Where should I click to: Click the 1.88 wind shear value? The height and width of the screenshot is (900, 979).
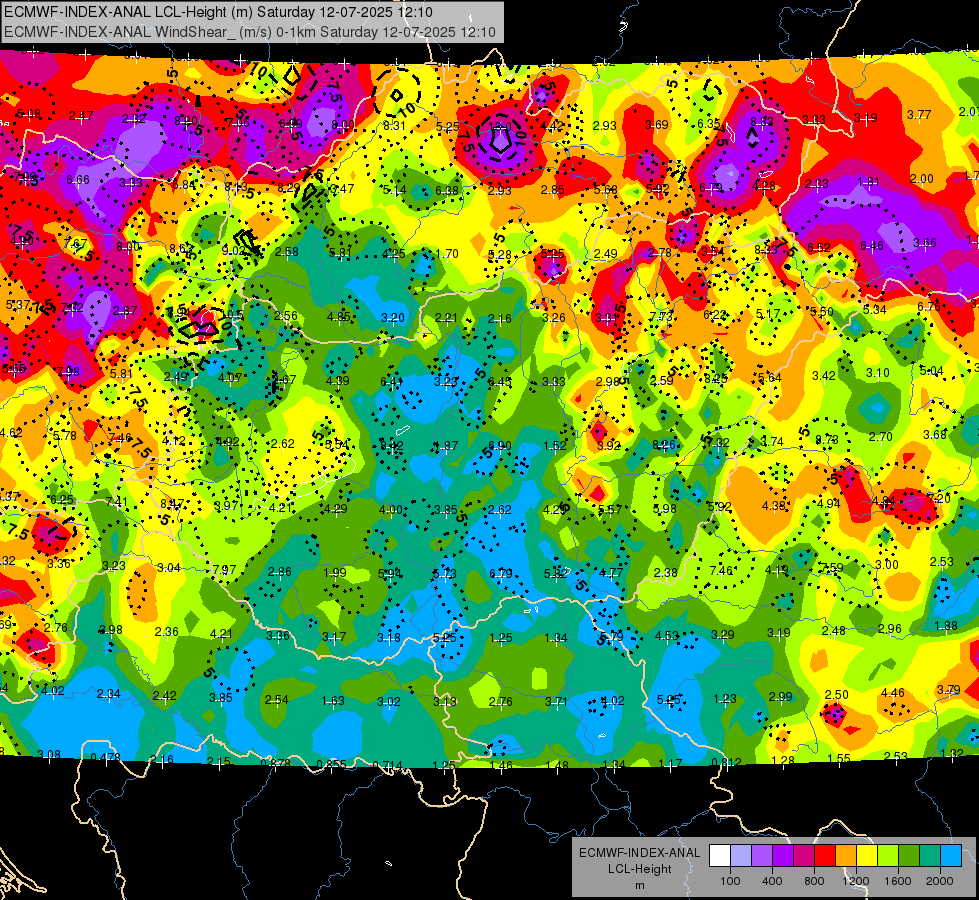click(946, 626)
